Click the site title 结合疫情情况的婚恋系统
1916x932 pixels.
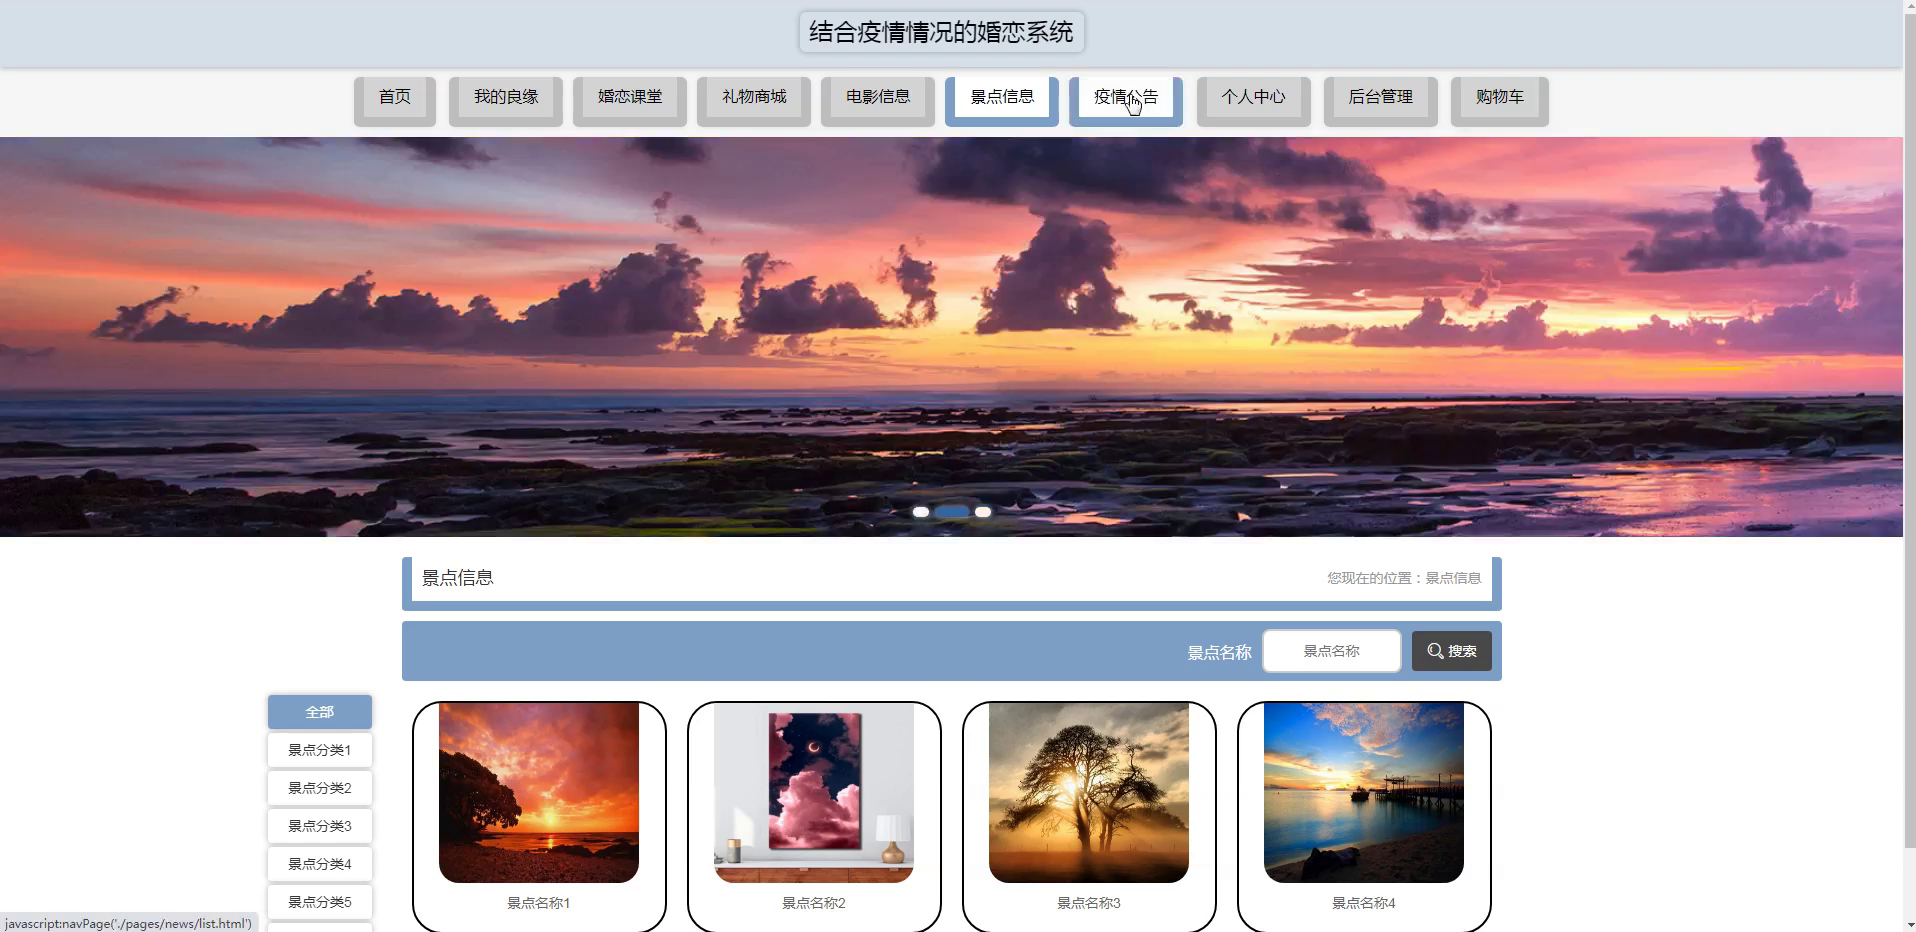click(941, 32)
